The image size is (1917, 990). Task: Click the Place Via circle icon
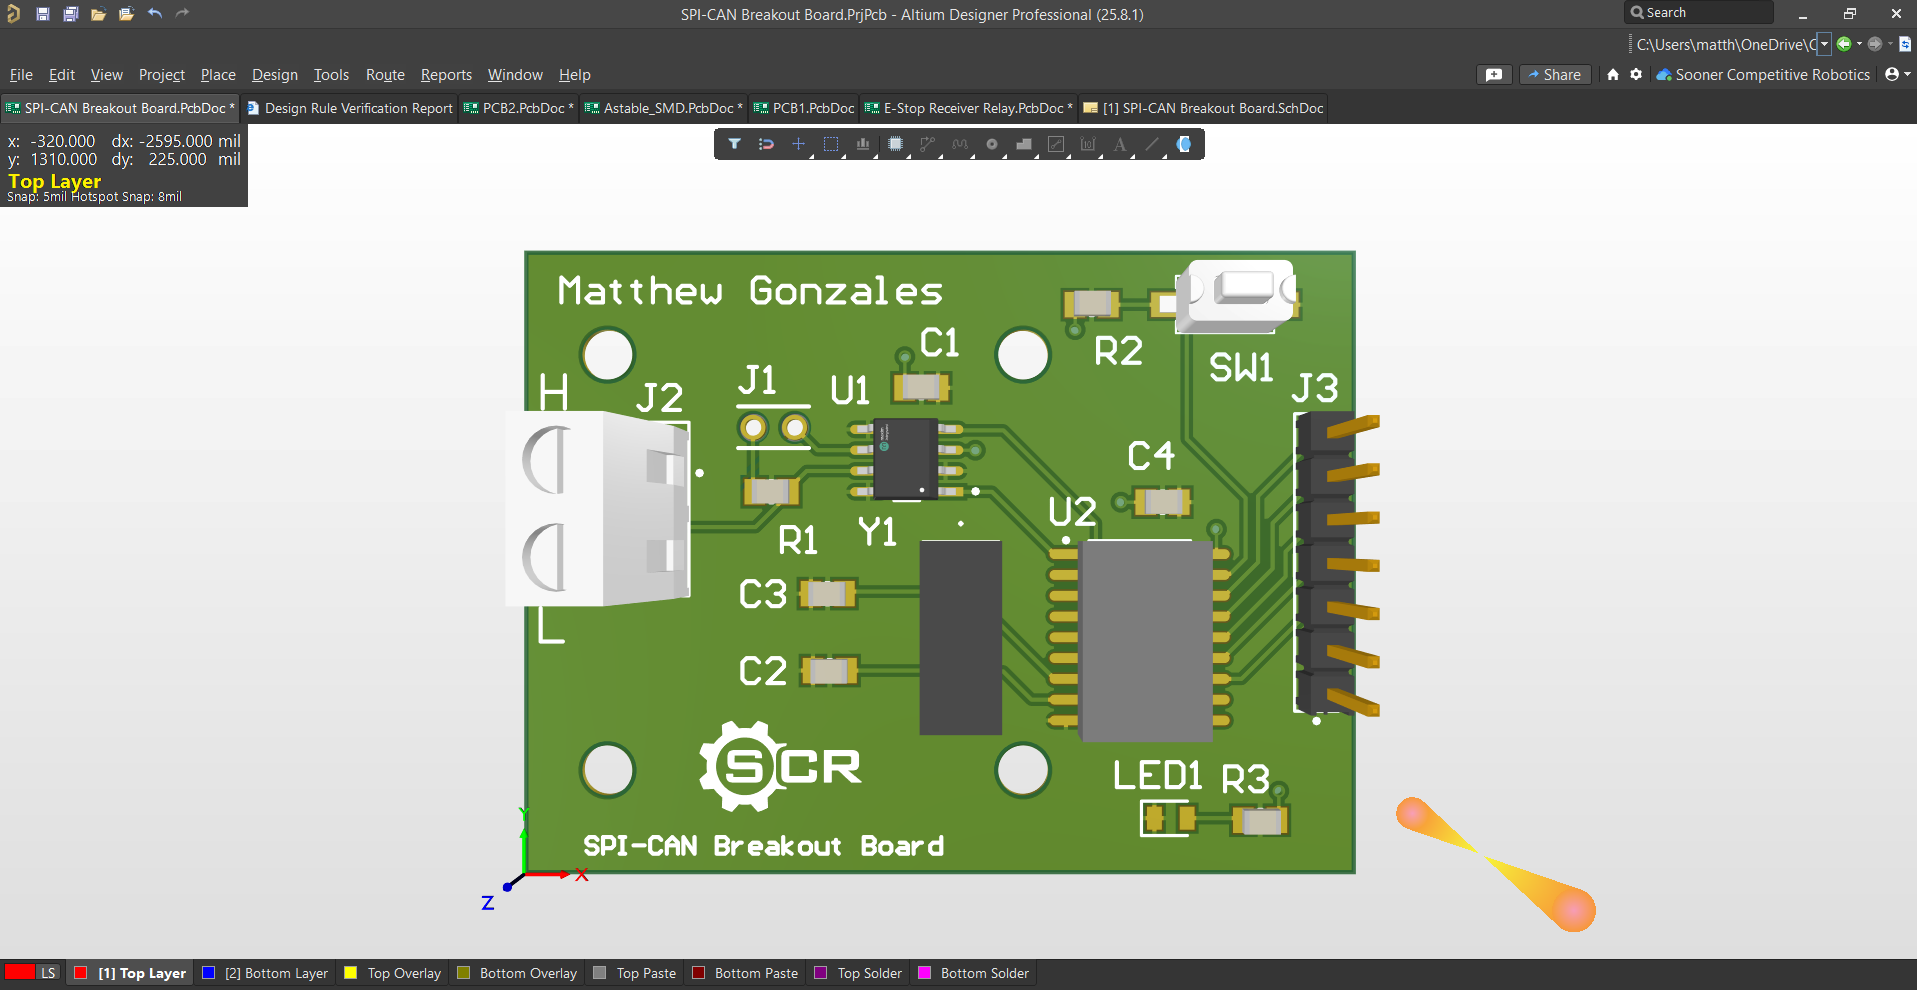coord(991,144)
